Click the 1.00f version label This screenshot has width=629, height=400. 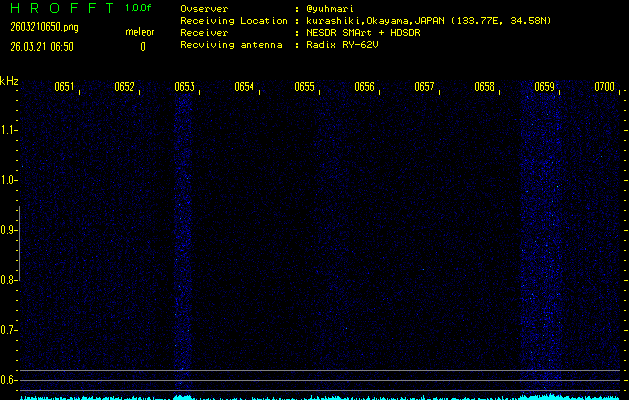click(139, 8)
